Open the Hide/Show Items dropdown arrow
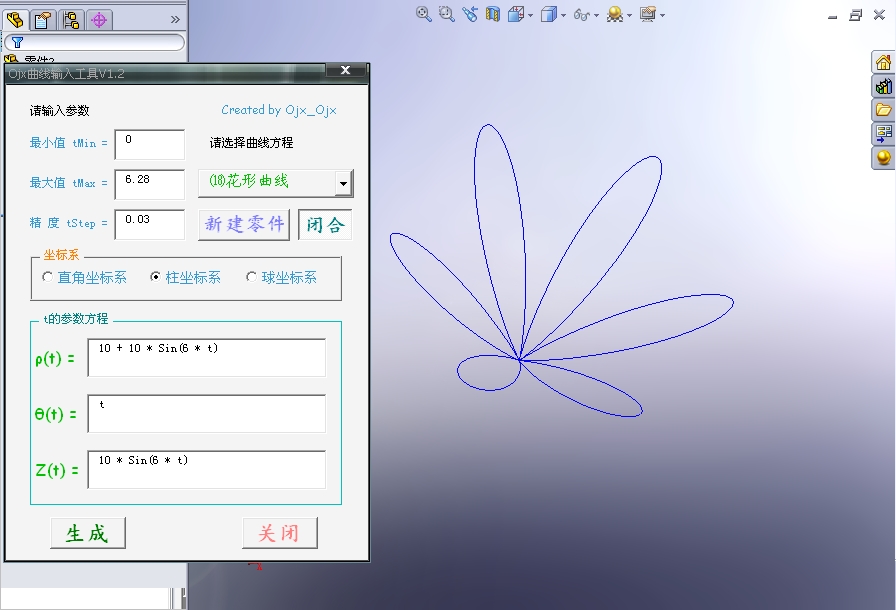The width and height of the screenshot is (896, 610). pyautogui.click(x=597, y=15)
